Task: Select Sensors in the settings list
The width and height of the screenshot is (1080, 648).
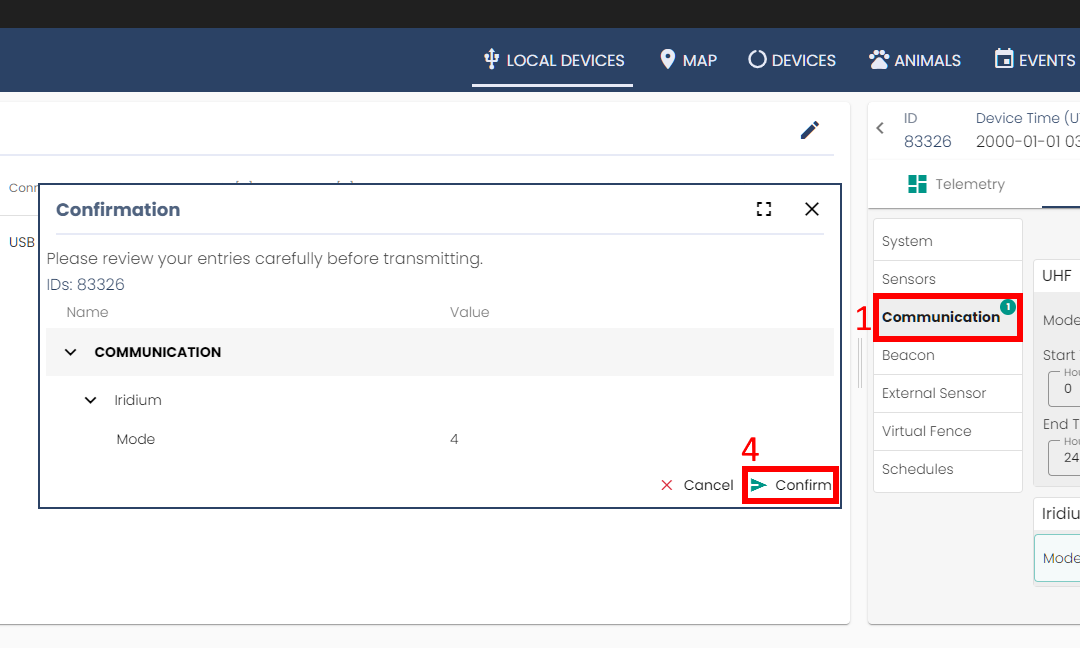Action: point(909,279)
